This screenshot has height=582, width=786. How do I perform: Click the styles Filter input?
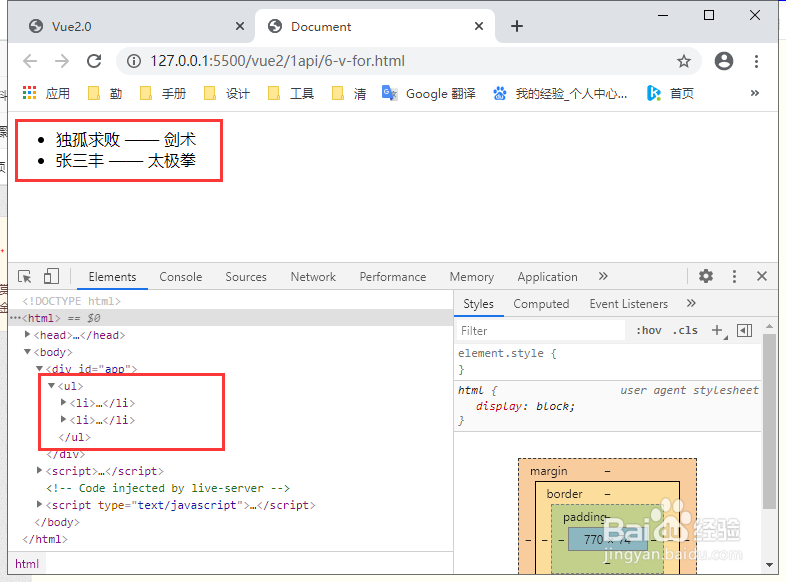pos(541,331)
